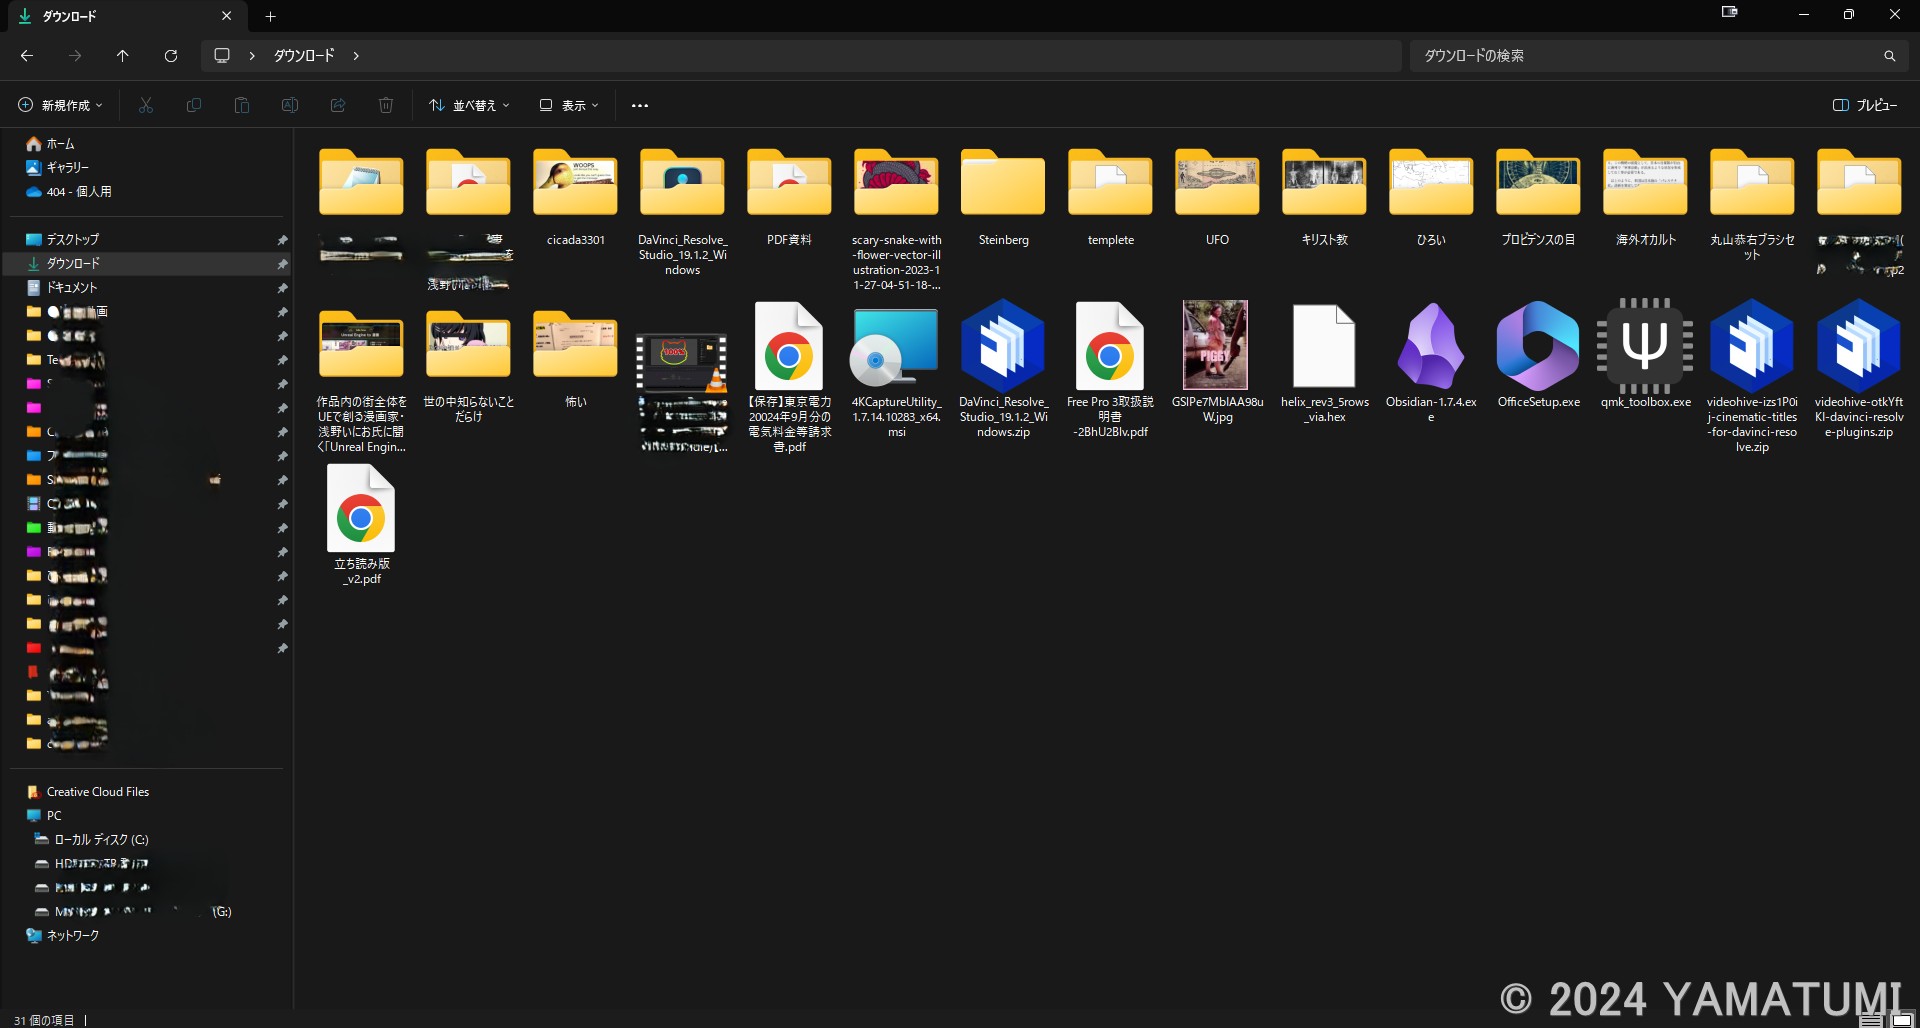Click the Cut scissors icon

[x=146, y=105]
